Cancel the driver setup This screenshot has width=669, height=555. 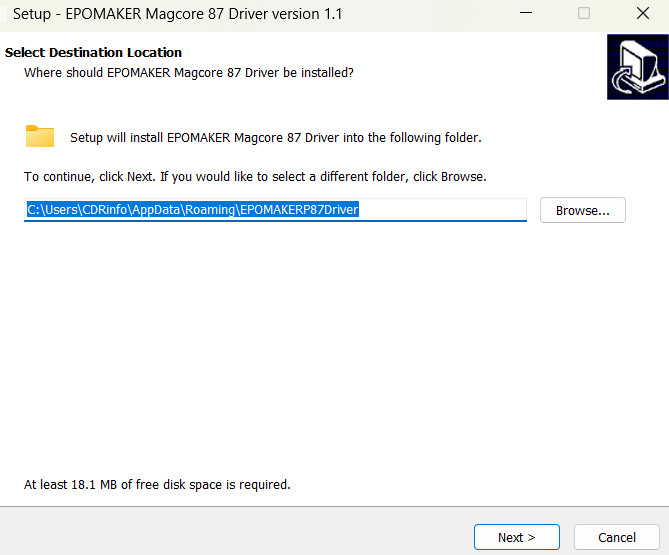(617, 537)
